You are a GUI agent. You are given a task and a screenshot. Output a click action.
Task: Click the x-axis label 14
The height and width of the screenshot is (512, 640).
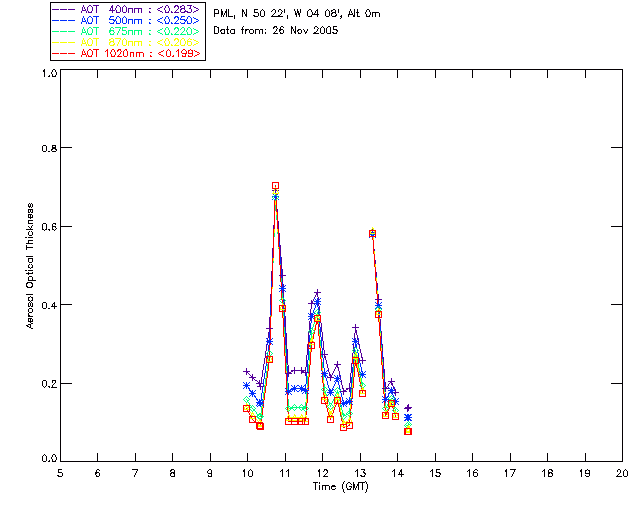(398, 473)
